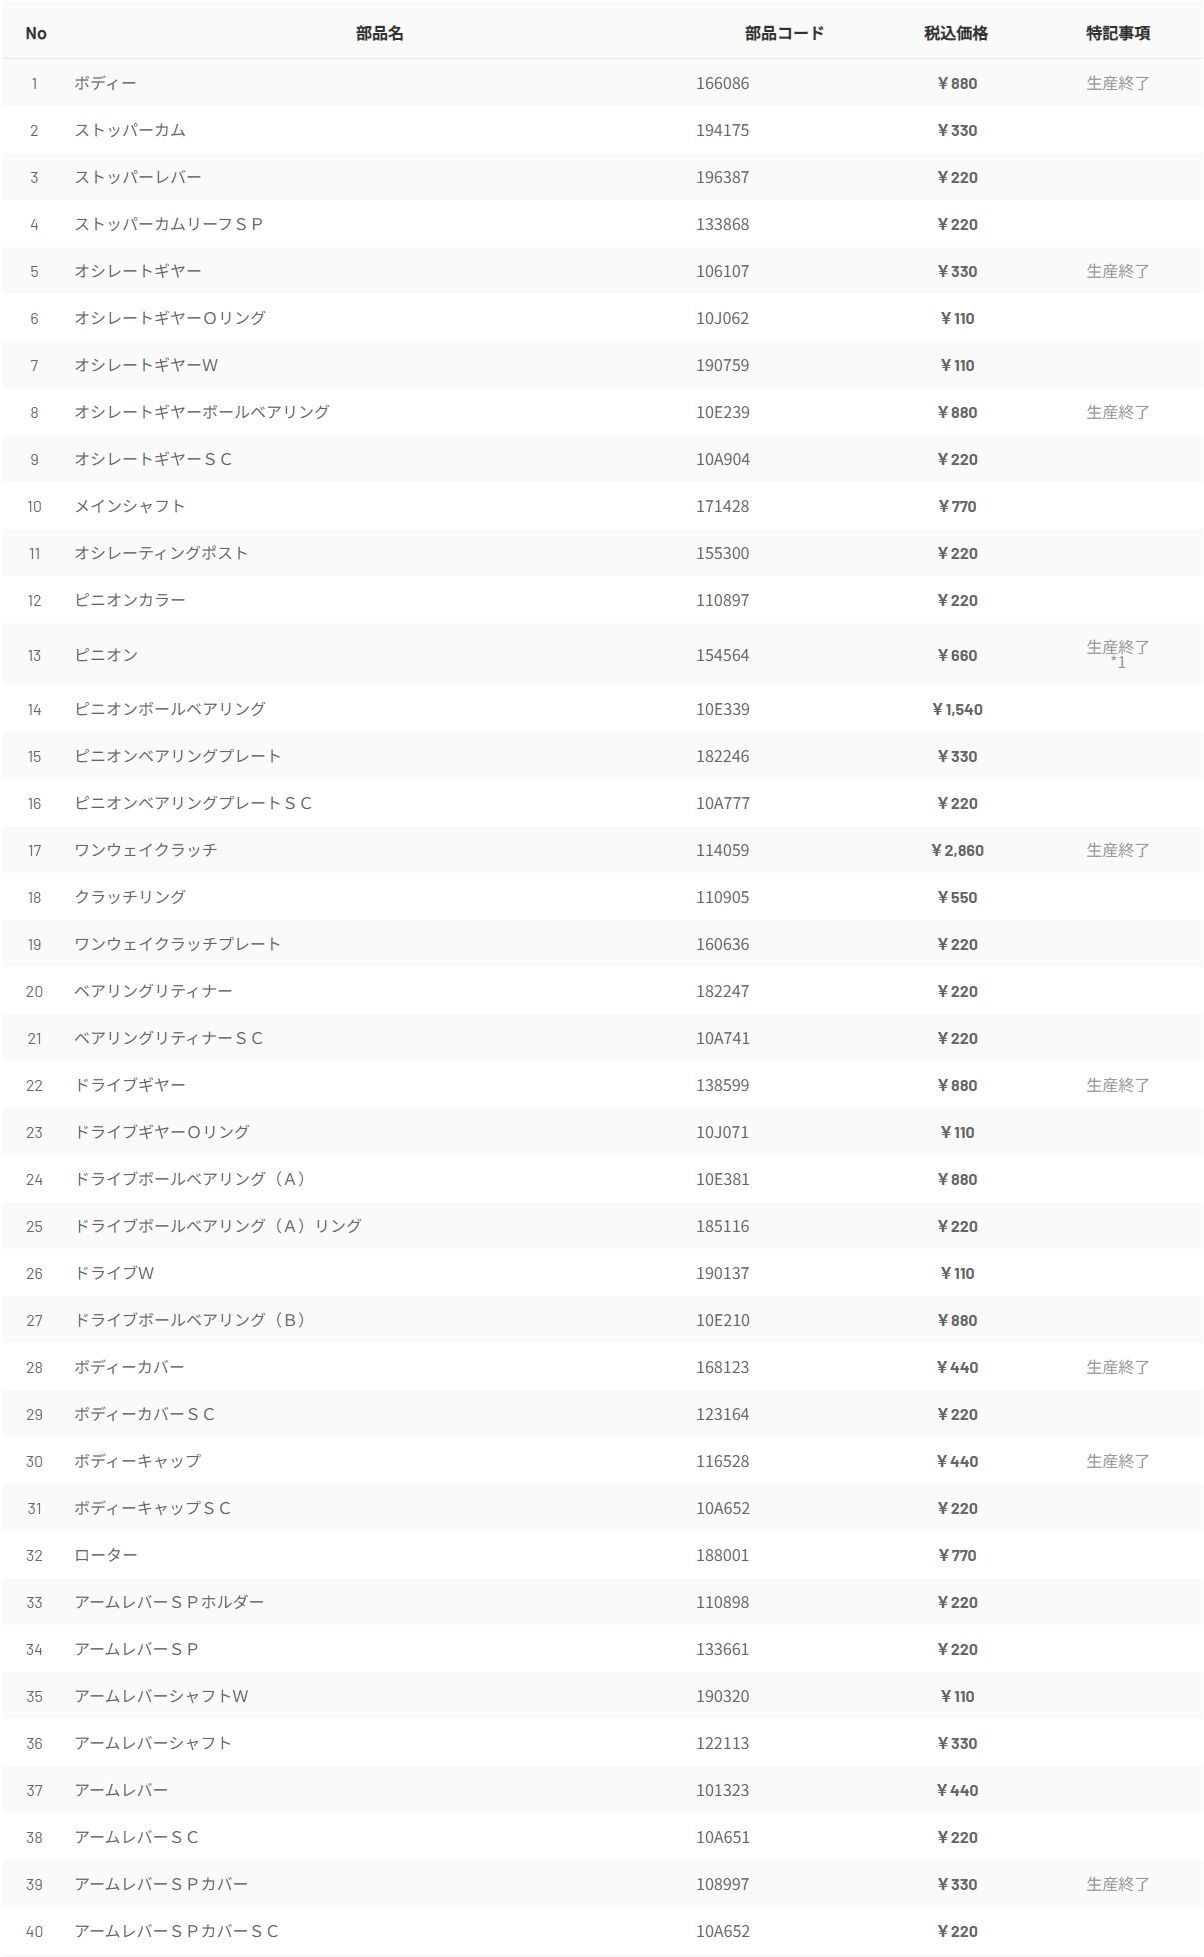Click the 部品コード column header

784,33
